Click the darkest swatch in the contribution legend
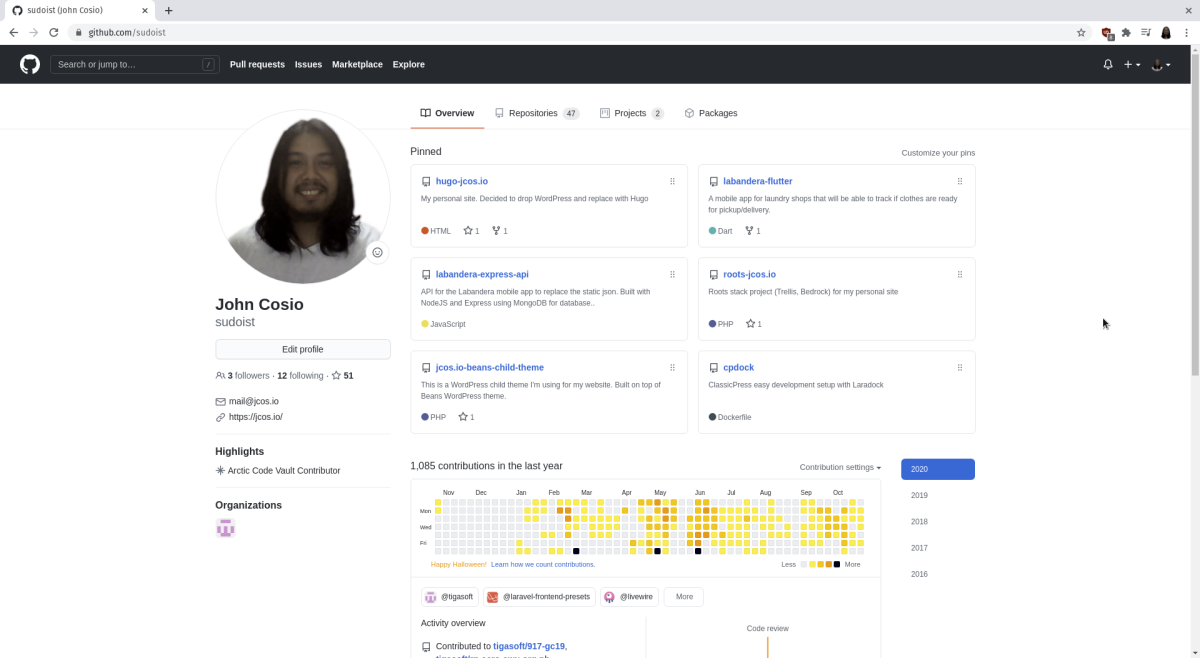This screenshot has width=1200, height=658. pos(838,564)
